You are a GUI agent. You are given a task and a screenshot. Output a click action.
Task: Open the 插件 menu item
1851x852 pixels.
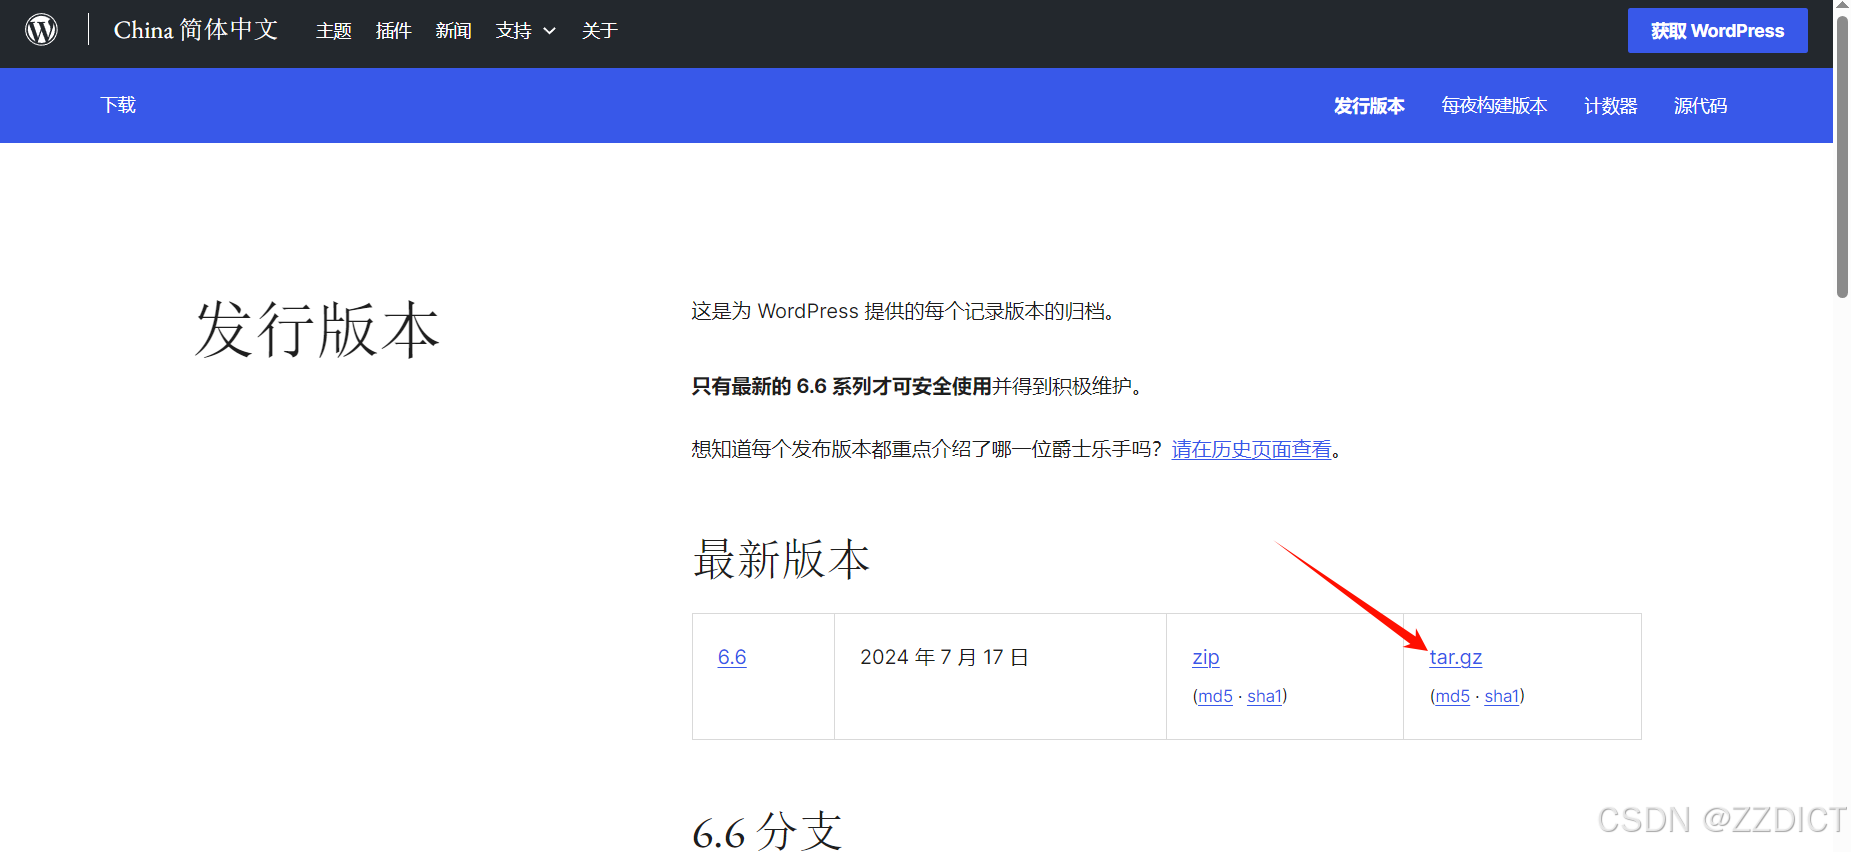(394, 31)
